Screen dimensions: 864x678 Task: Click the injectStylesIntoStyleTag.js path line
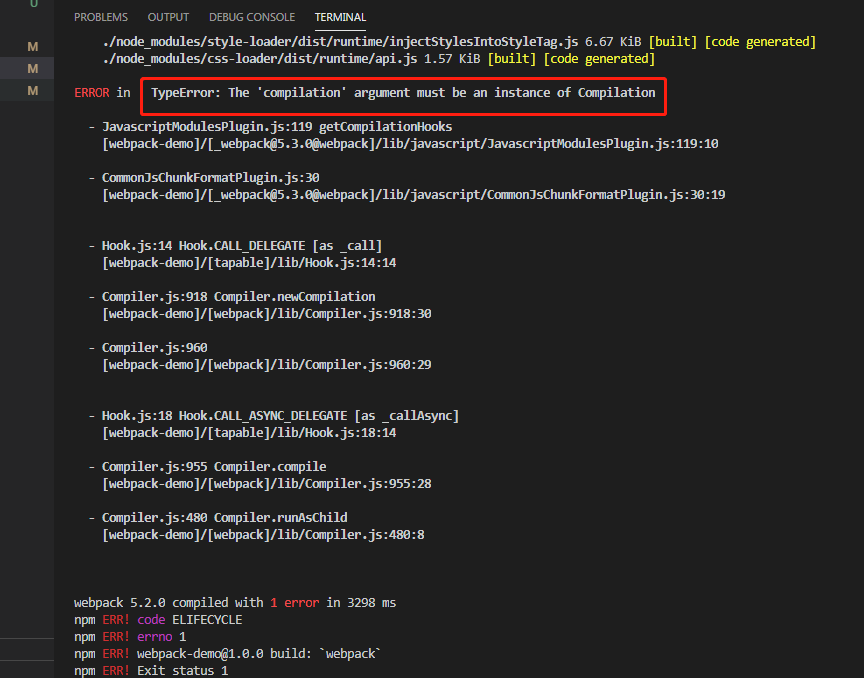[459, 42]
